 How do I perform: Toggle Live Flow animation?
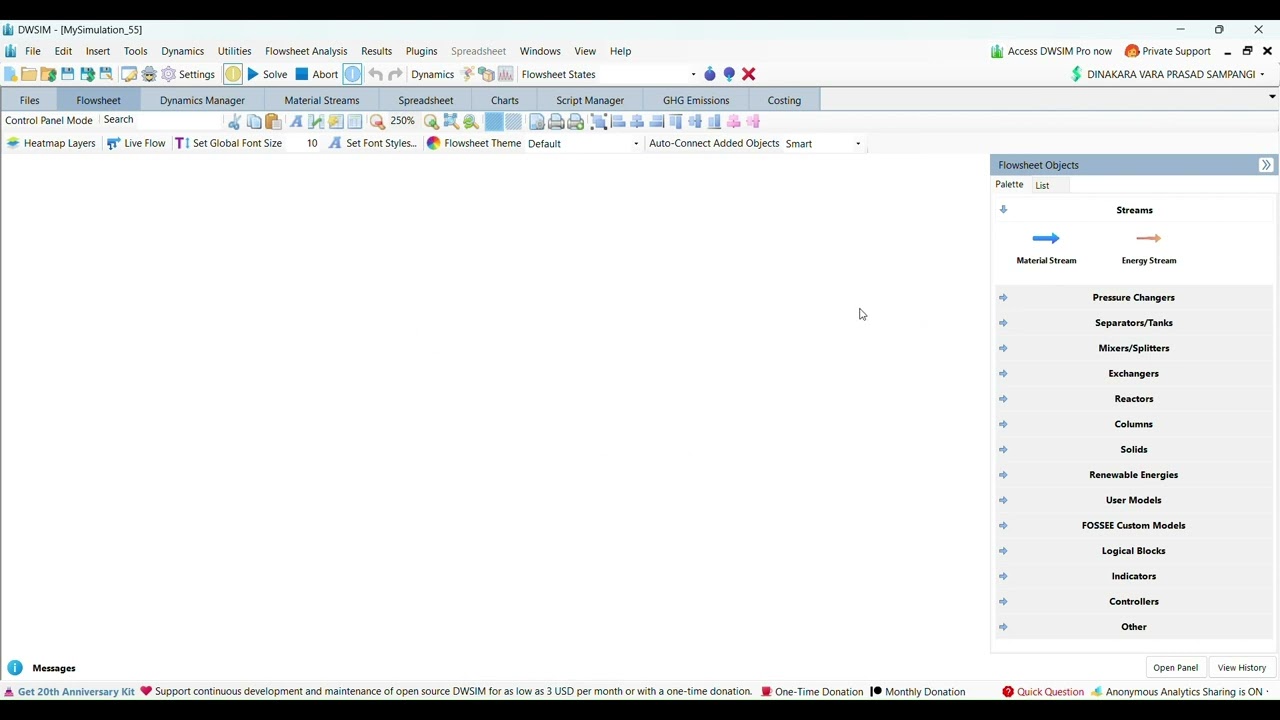[136, 143]
